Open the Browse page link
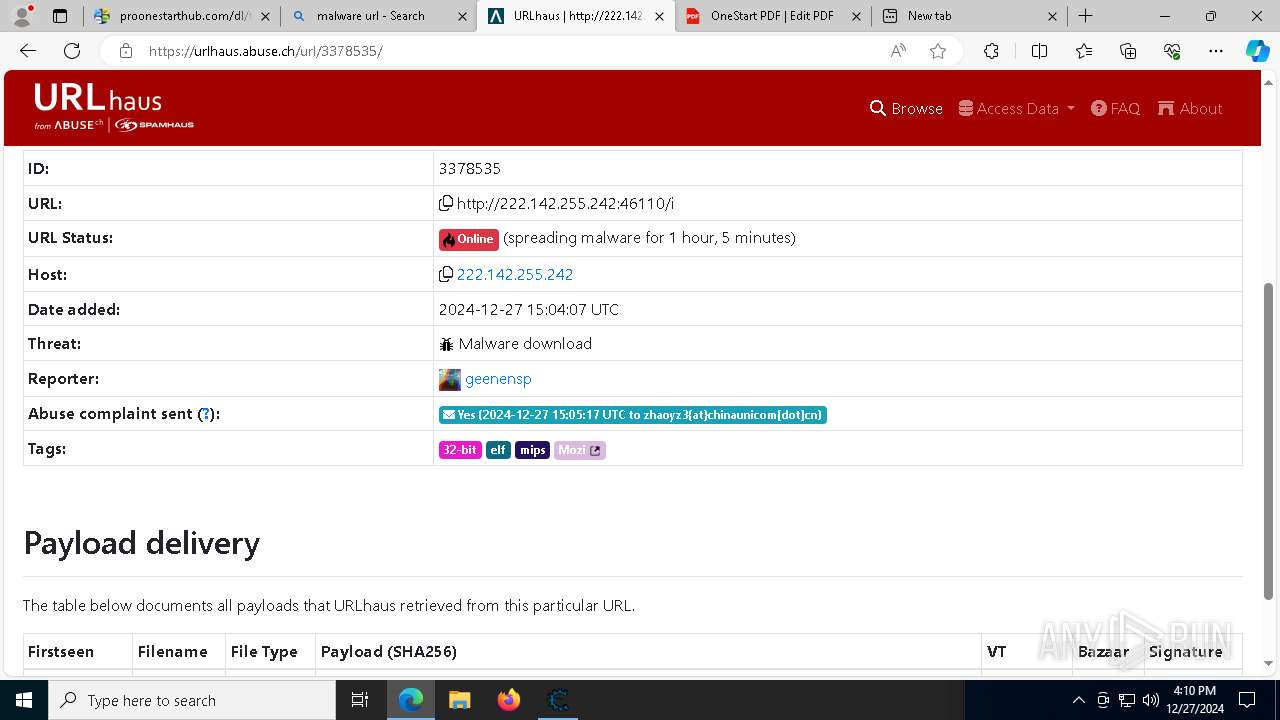This screenshot has height=720, width=1280. (906, 108)
